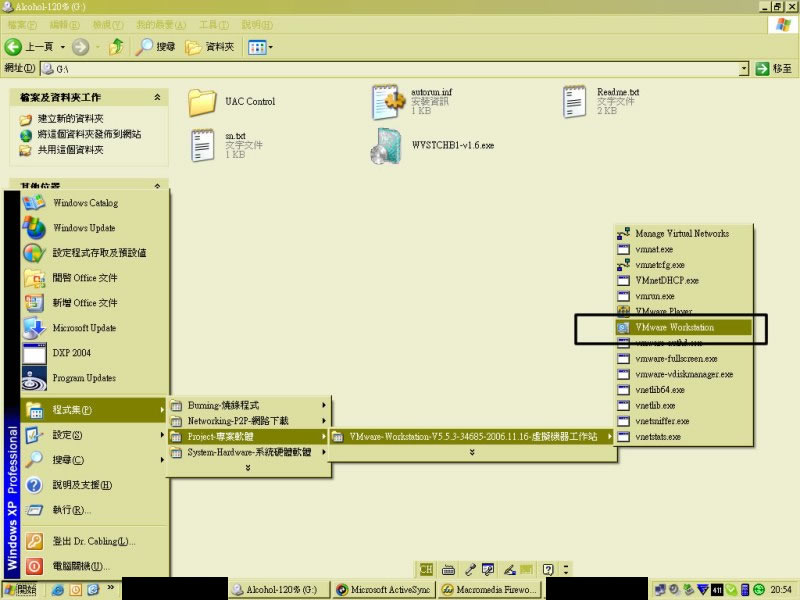Launch vnetlib.exe from the menu
The image size is (800, 600).
[x=684, y=406]
